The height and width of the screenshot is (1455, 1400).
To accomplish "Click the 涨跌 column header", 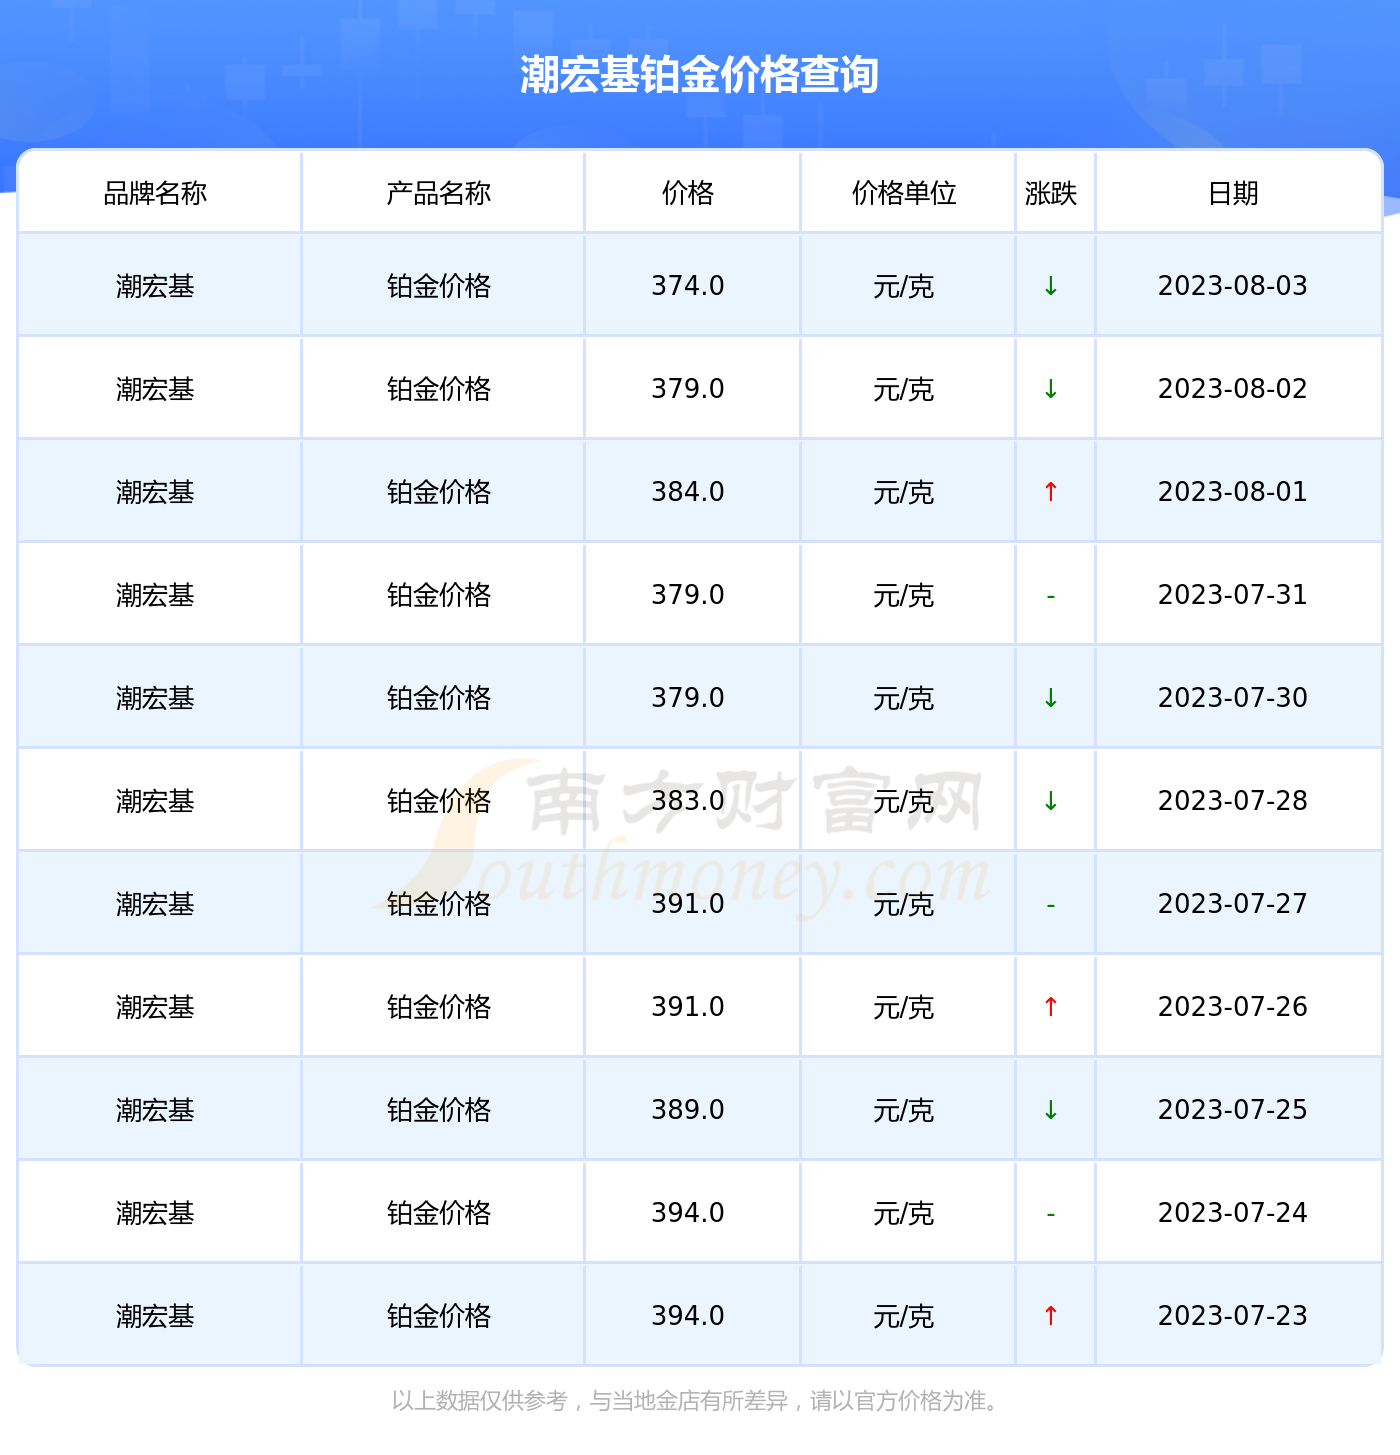I will 1051,193.
